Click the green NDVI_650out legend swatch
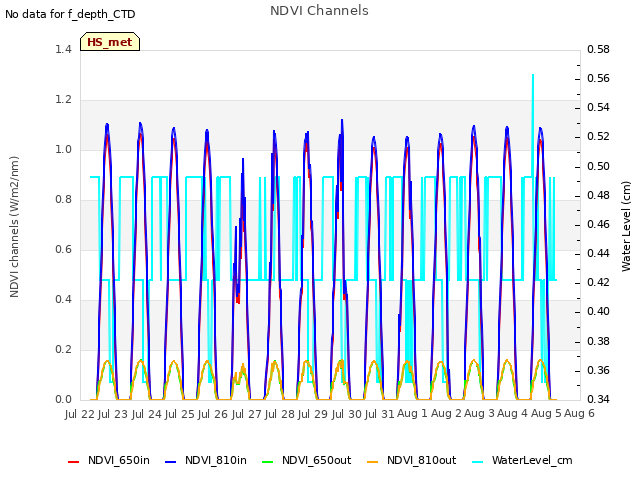640x480 pixels. click(x=268, y=462)
